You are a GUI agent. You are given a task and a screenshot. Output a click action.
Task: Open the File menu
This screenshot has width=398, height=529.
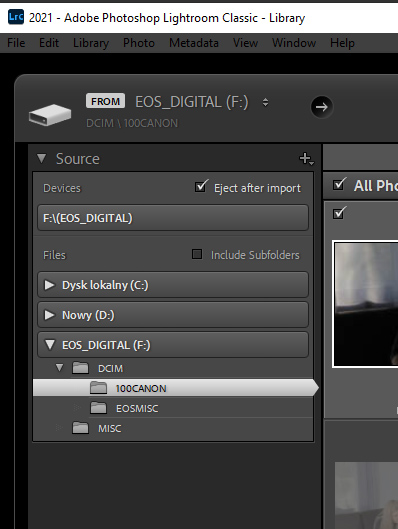coord(16,43)
